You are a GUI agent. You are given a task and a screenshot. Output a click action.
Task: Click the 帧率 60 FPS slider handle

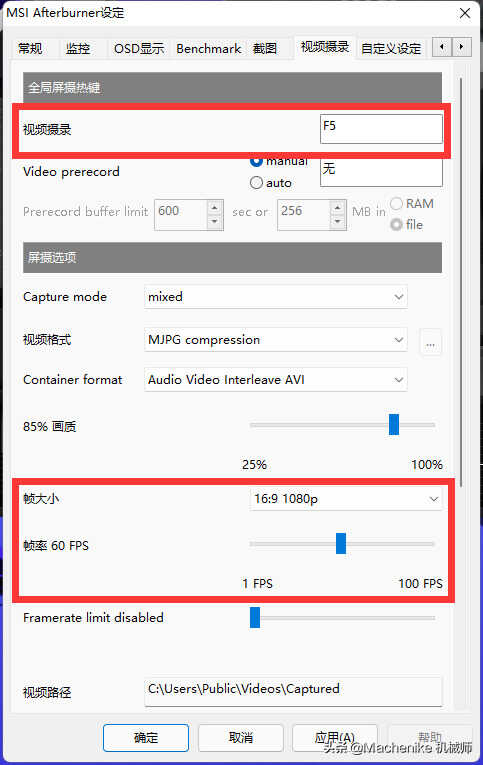click(x=341, y=544)
